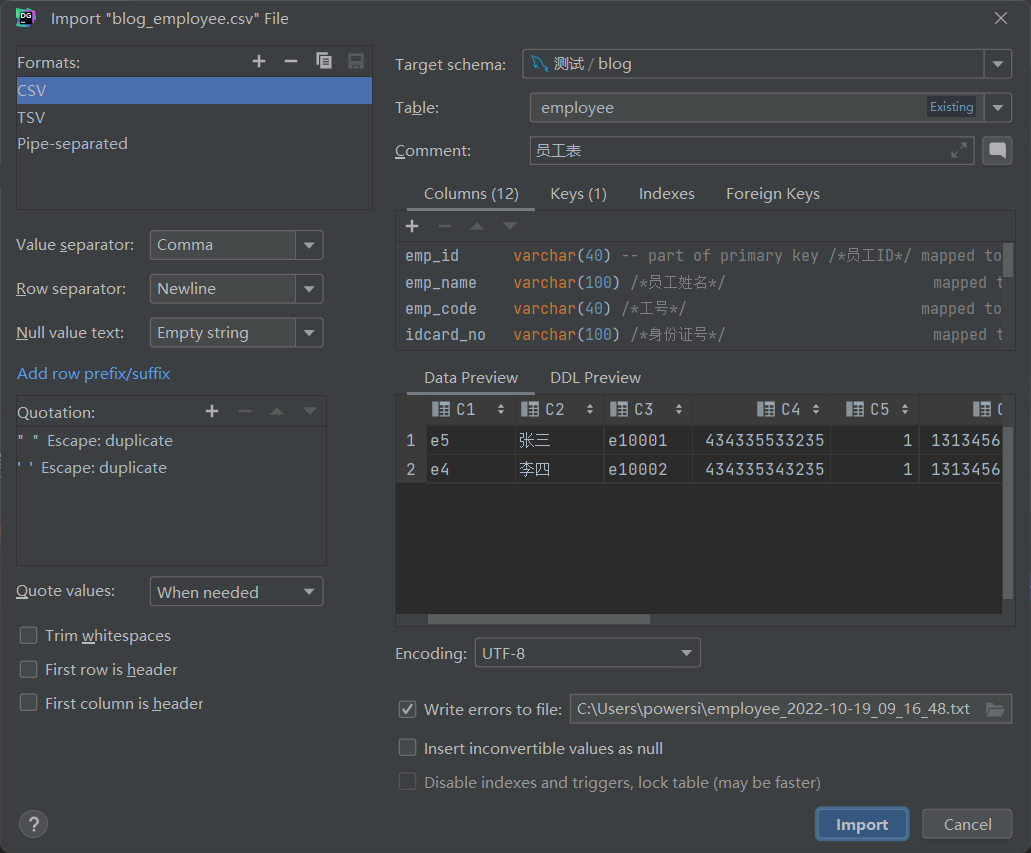Expand the Table name dropdown arrow
This screenshot has height=853, width=1031.
[997, 107]
